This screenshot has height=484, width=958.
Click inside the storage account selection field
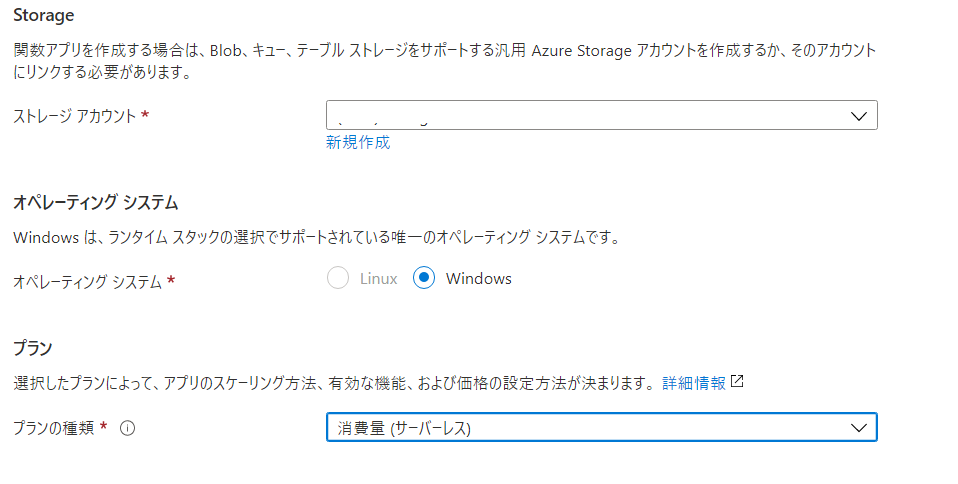coord(580,116)
